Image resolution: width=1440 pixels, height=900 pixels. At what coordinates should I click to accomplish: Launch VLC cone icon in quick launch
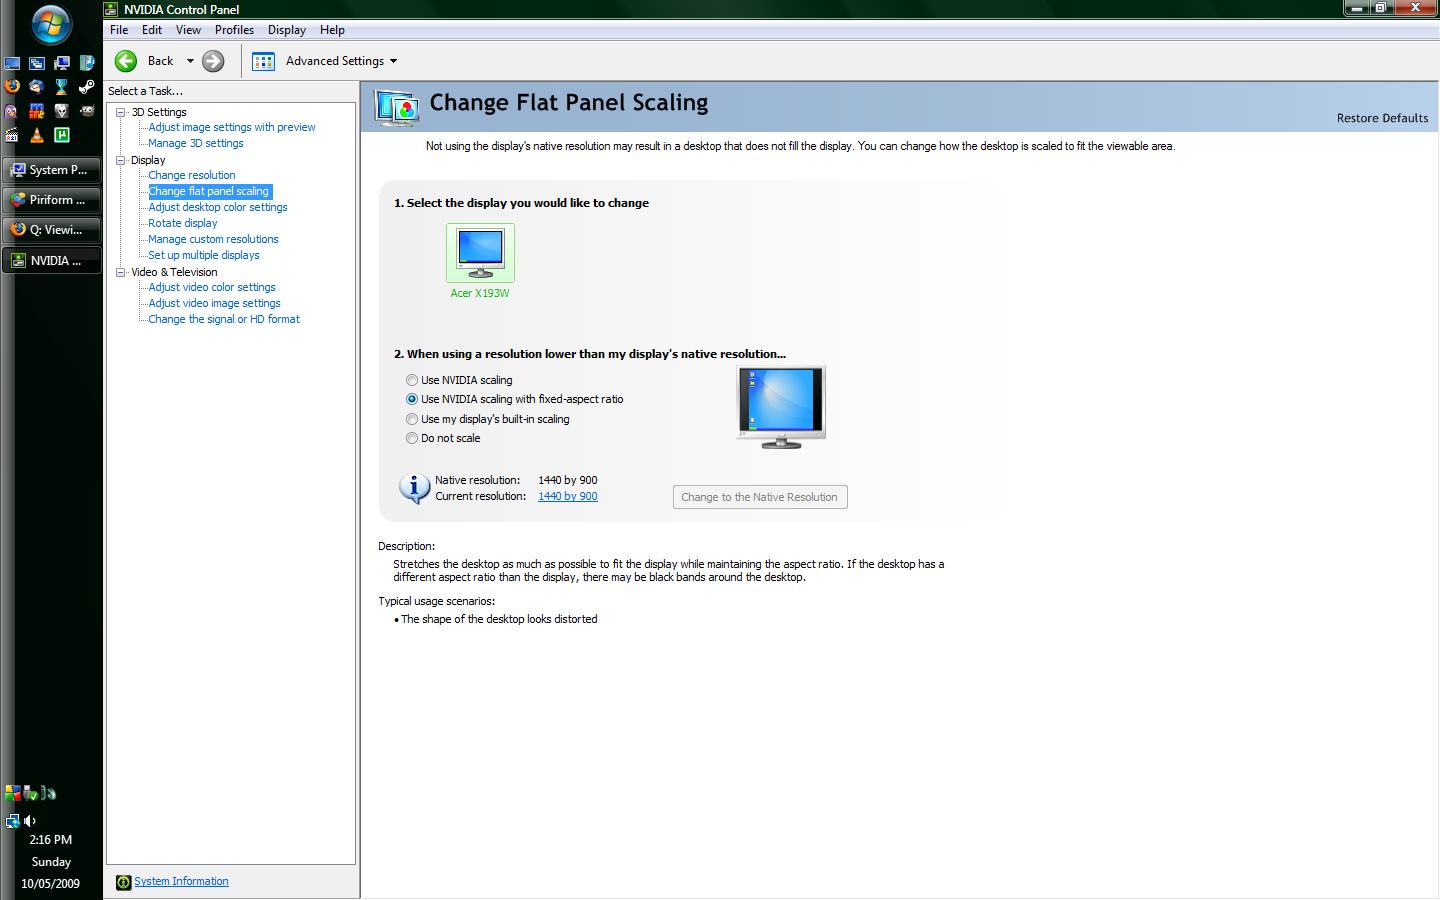[37, 136]
